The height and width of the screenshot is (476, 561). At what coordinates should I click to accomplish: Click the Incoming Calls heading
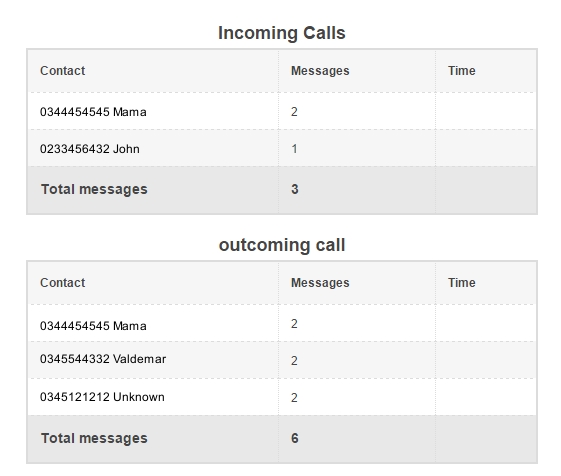click(282, 33)
